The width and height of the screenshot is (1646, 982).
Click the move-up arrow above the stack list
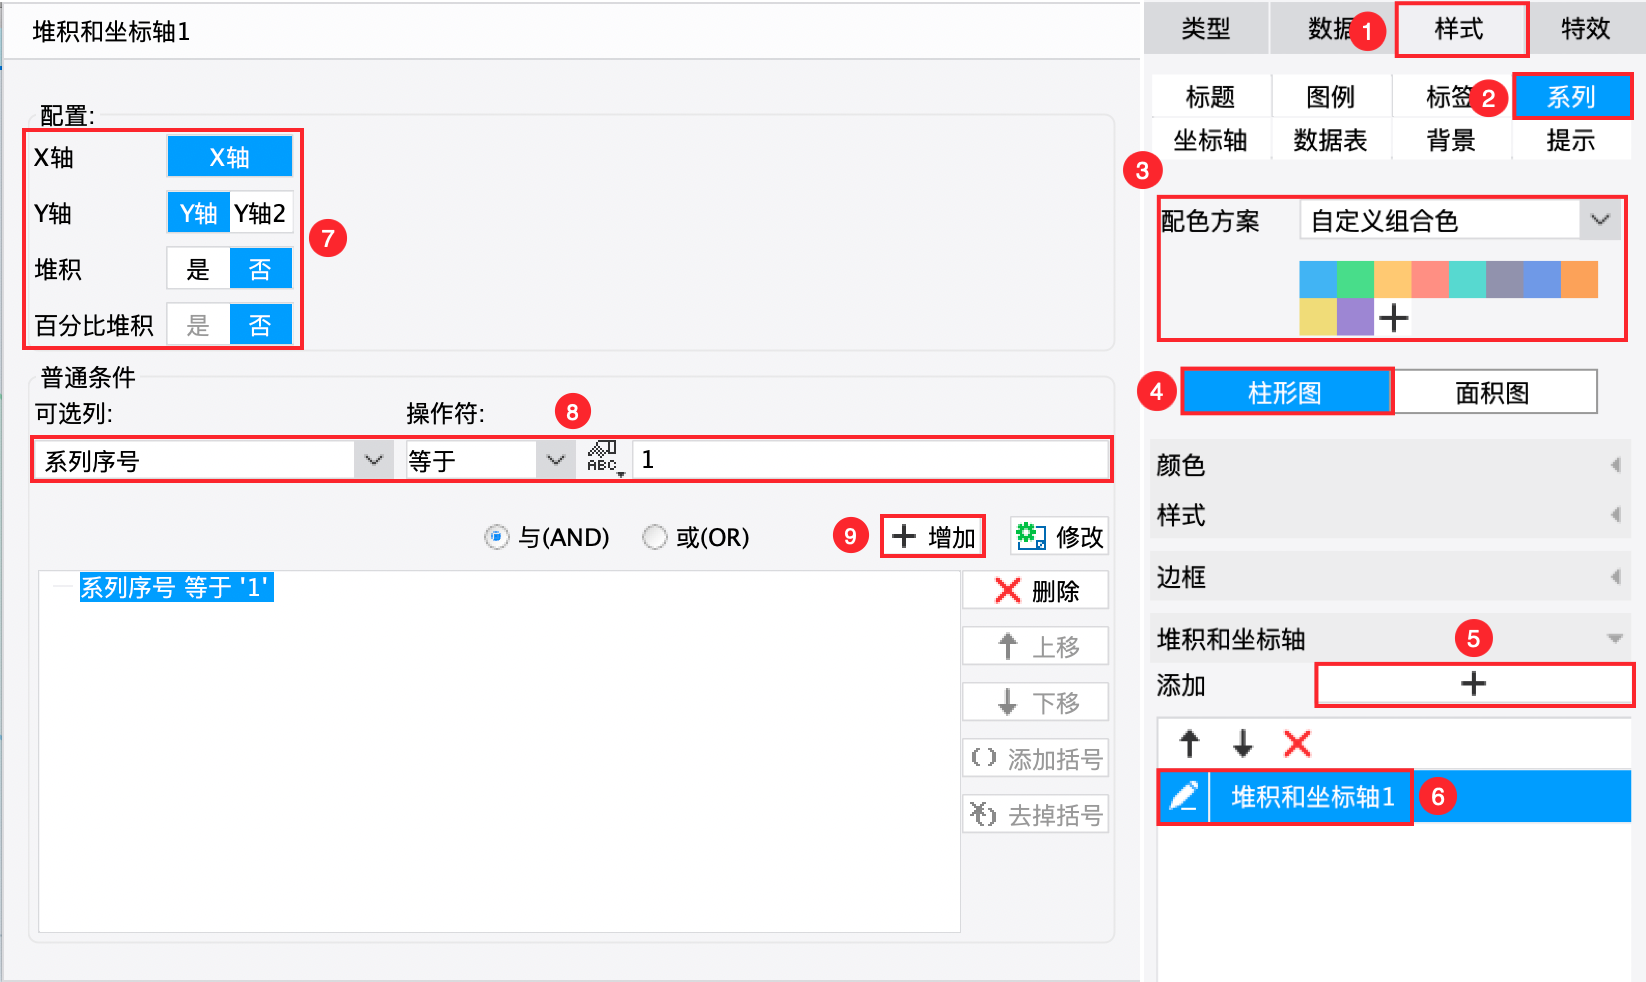point(1189,743)
